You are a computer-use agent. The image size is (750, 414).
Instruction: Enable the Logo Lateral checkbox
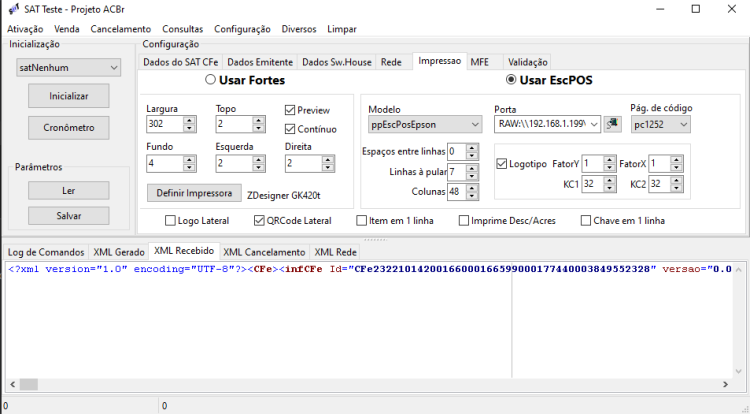click(170, 220)
